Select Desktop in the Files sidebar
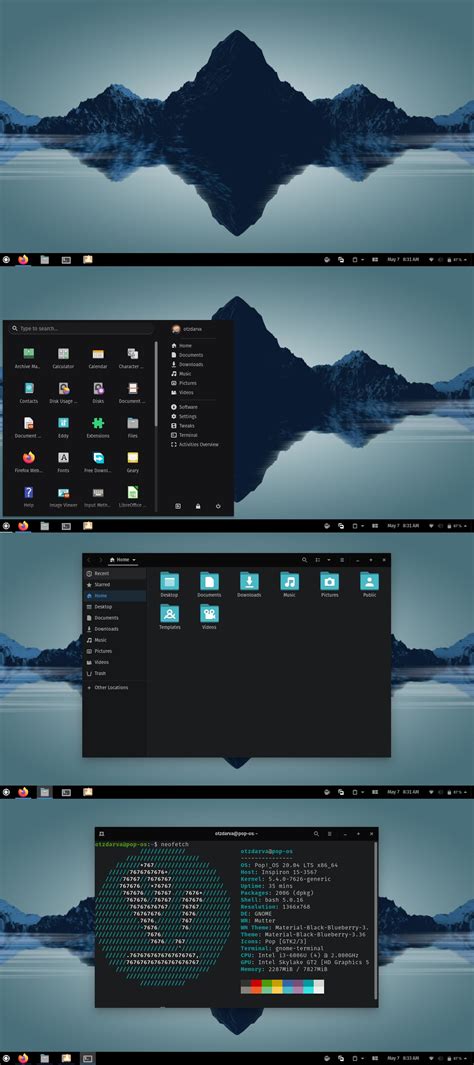 click(115, 607)
